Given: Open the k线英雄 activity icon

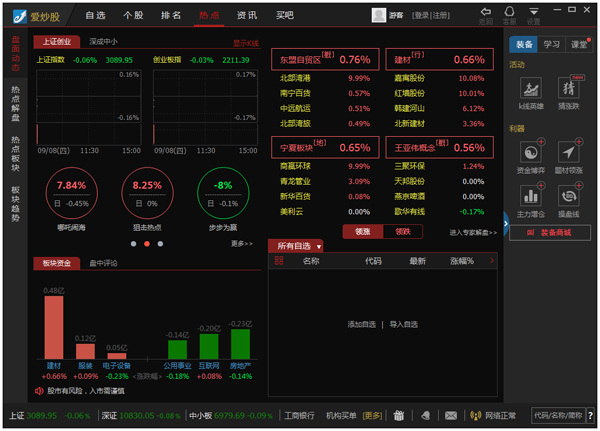Looking at the screenshot, I should (x=531, y=88).
